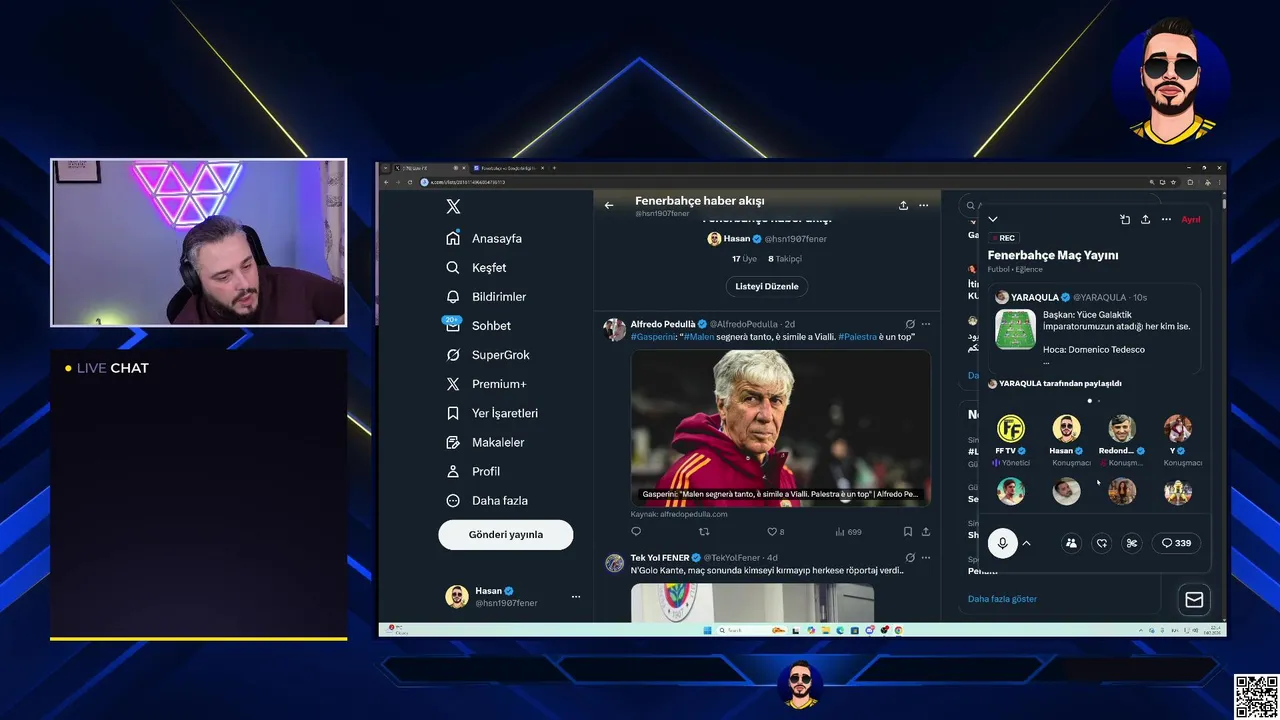Open Space more options dots
Screen dimensions: 1280x720
[1166, 219]
